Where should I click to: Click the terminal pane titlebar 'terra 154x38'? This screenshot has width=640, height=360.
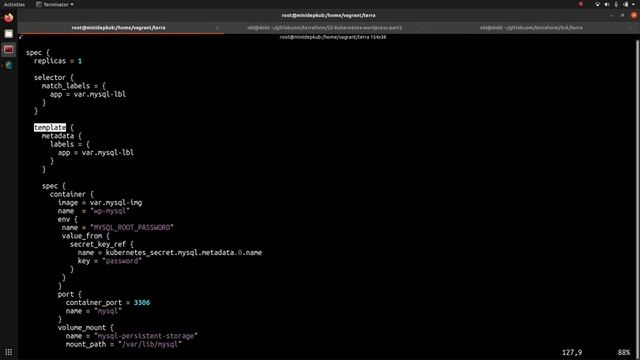point(333,37)
